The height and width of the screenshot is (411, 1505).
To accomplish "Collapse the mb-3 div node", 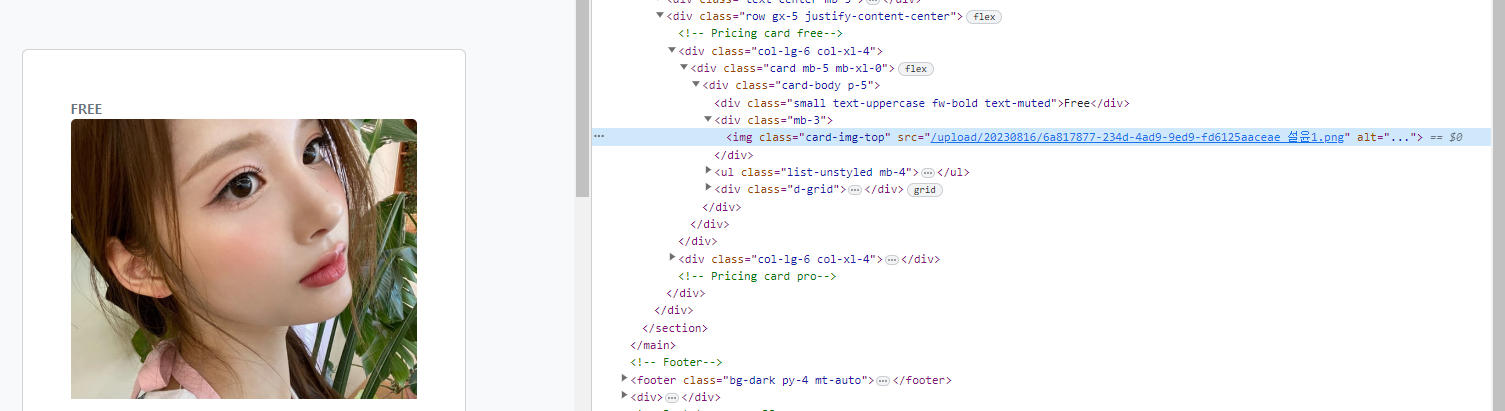I will 708,120.
